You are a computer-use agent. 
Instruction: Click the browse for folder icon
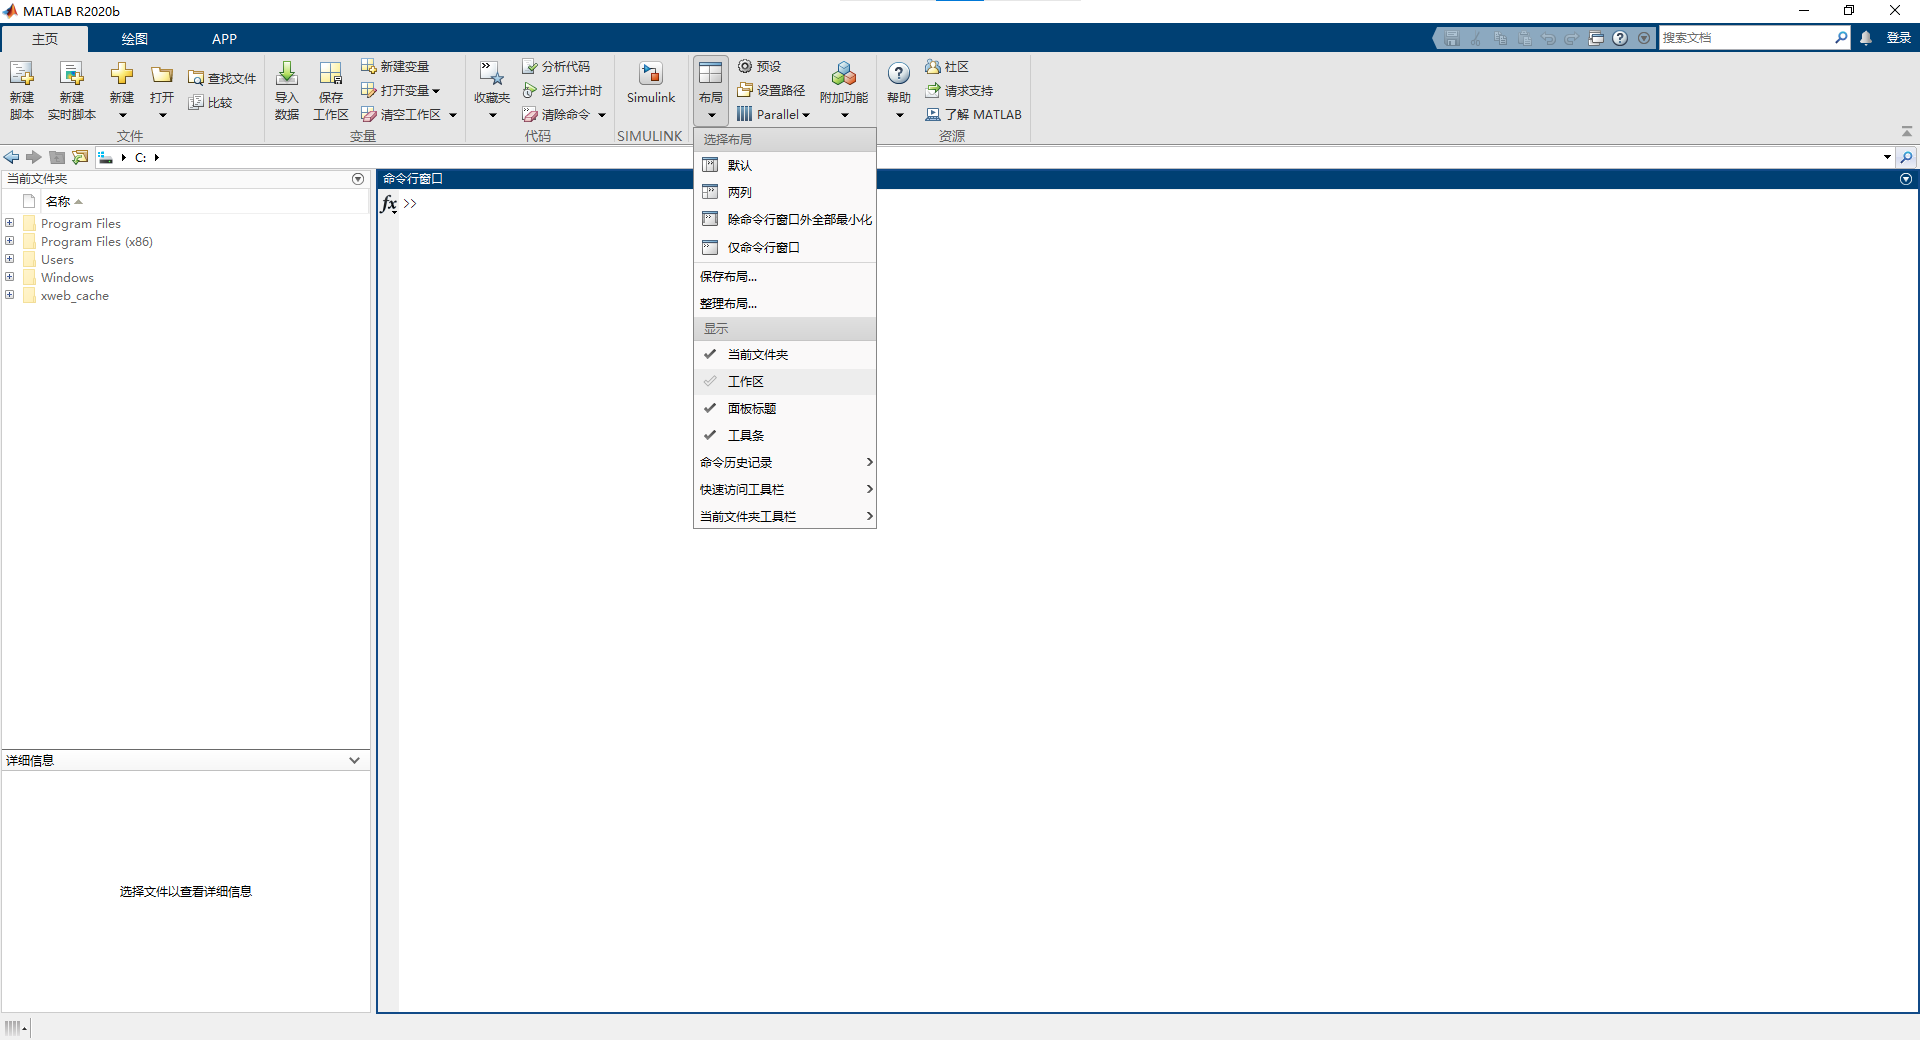80,157
